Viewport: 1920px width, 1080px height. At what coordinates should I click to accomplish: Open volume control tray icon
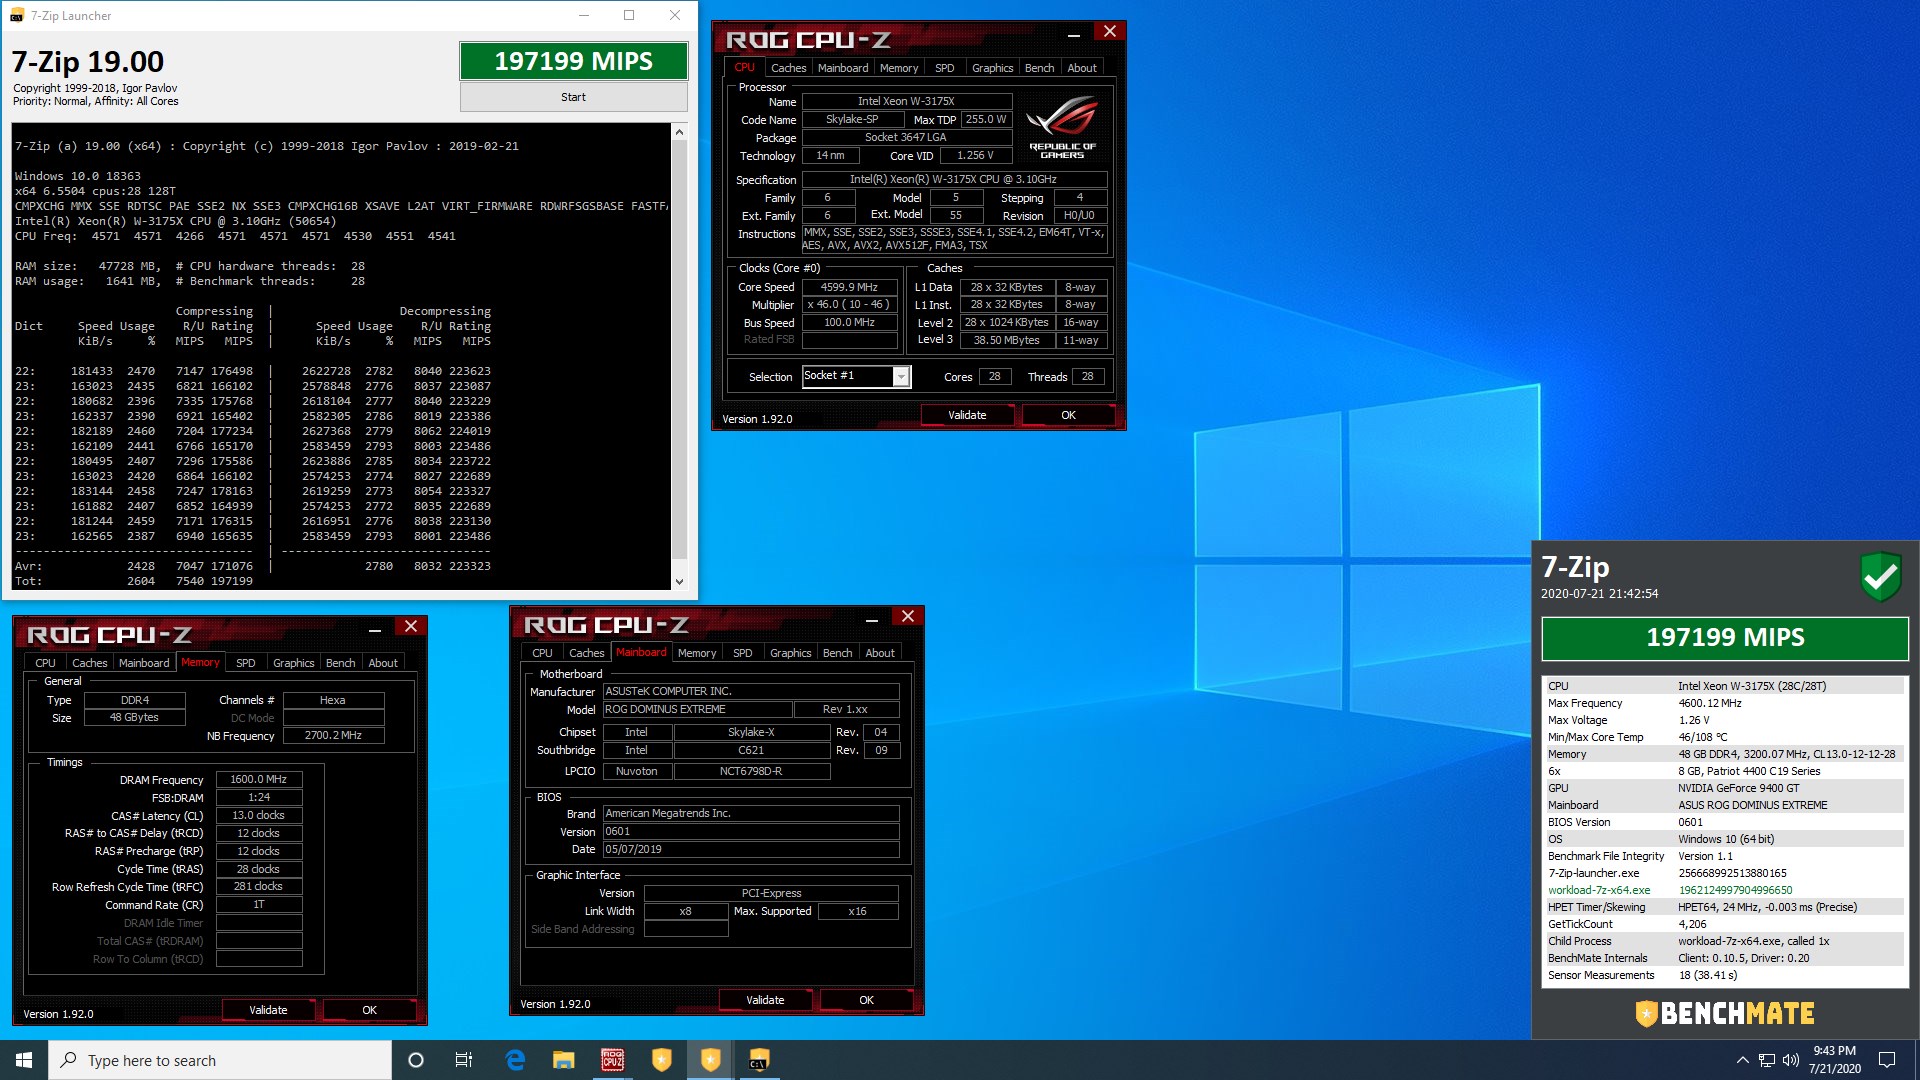pyautogui.click(x=1791, y=1060)
